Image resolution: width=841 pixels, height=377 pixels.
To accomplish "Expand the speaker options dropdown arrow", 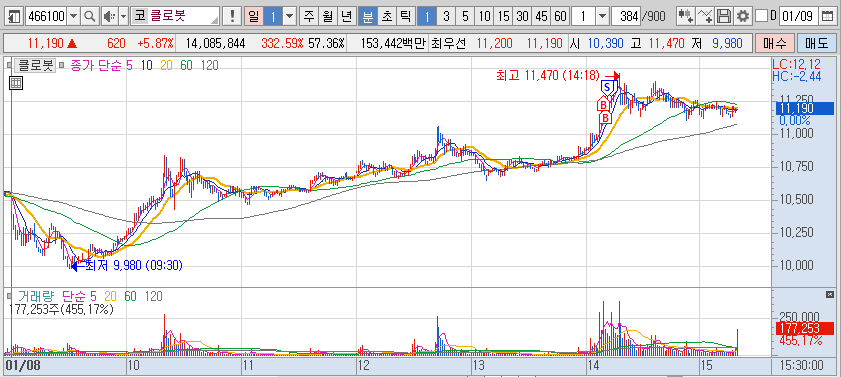I will coord(124,16).
